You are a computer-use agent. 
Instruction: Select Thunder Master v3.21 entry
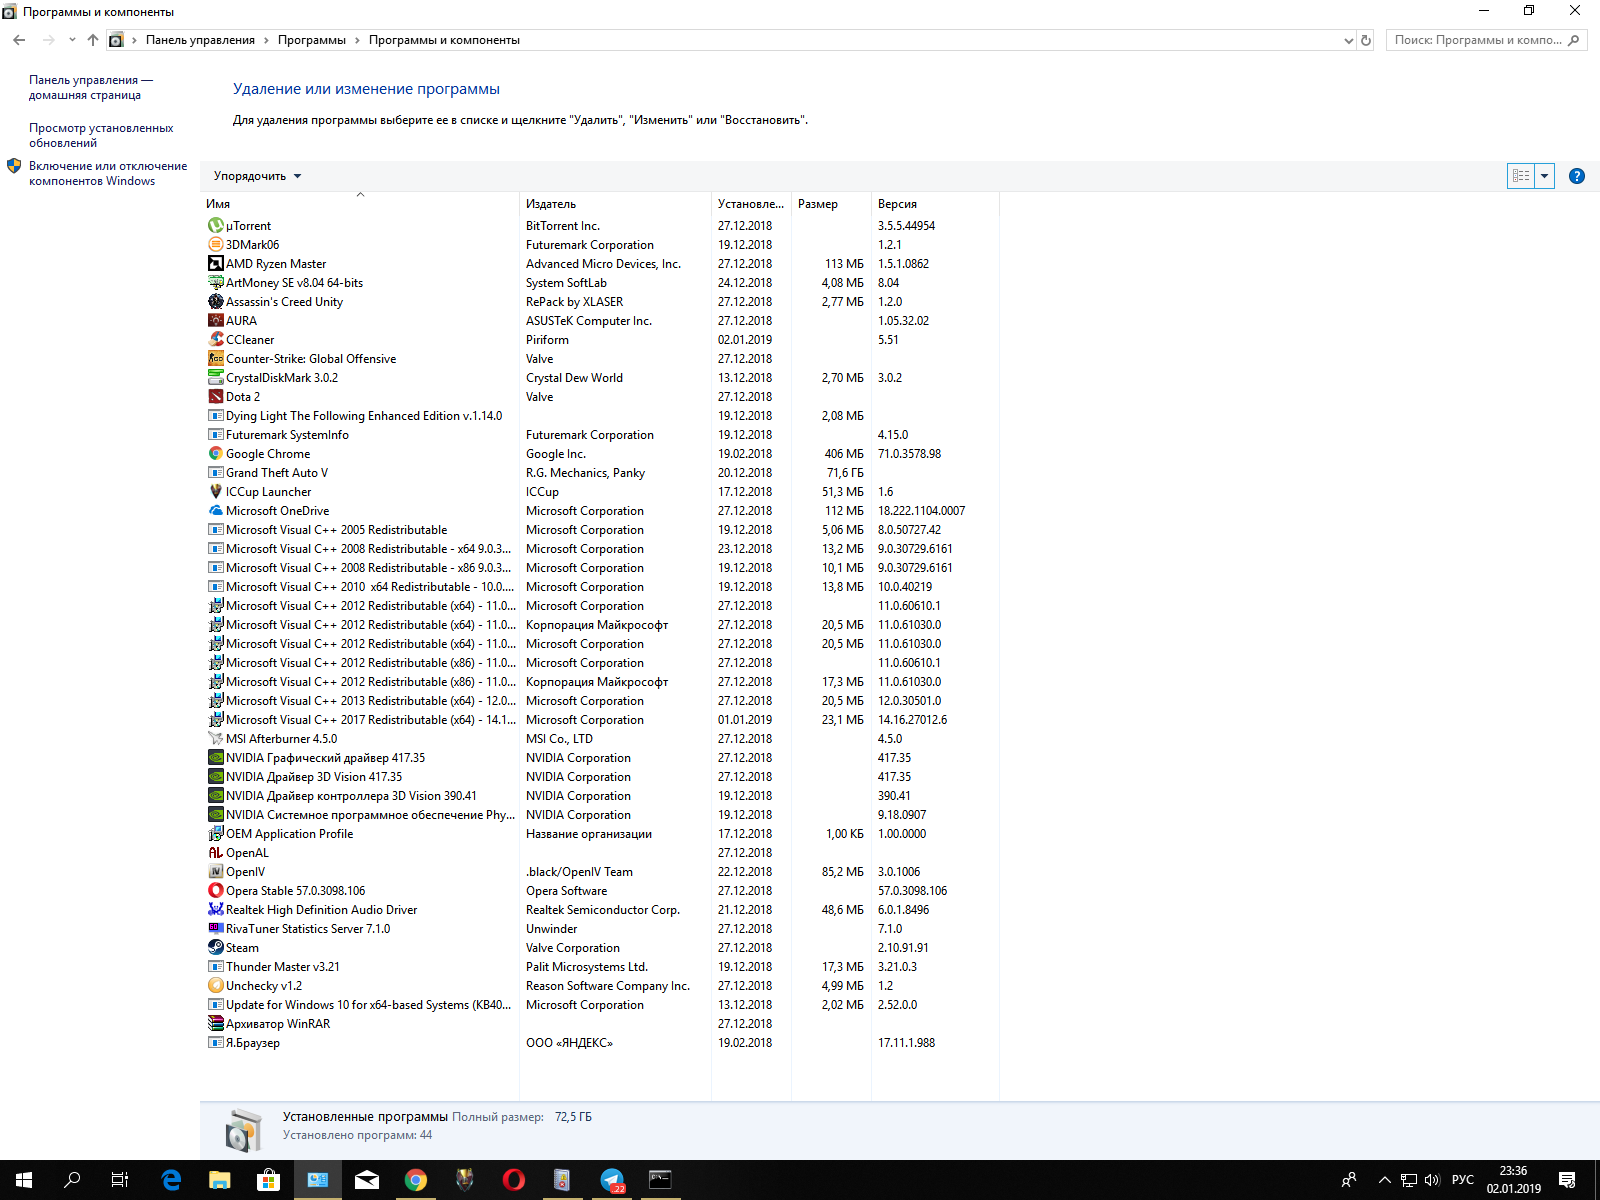coord(602,967)
